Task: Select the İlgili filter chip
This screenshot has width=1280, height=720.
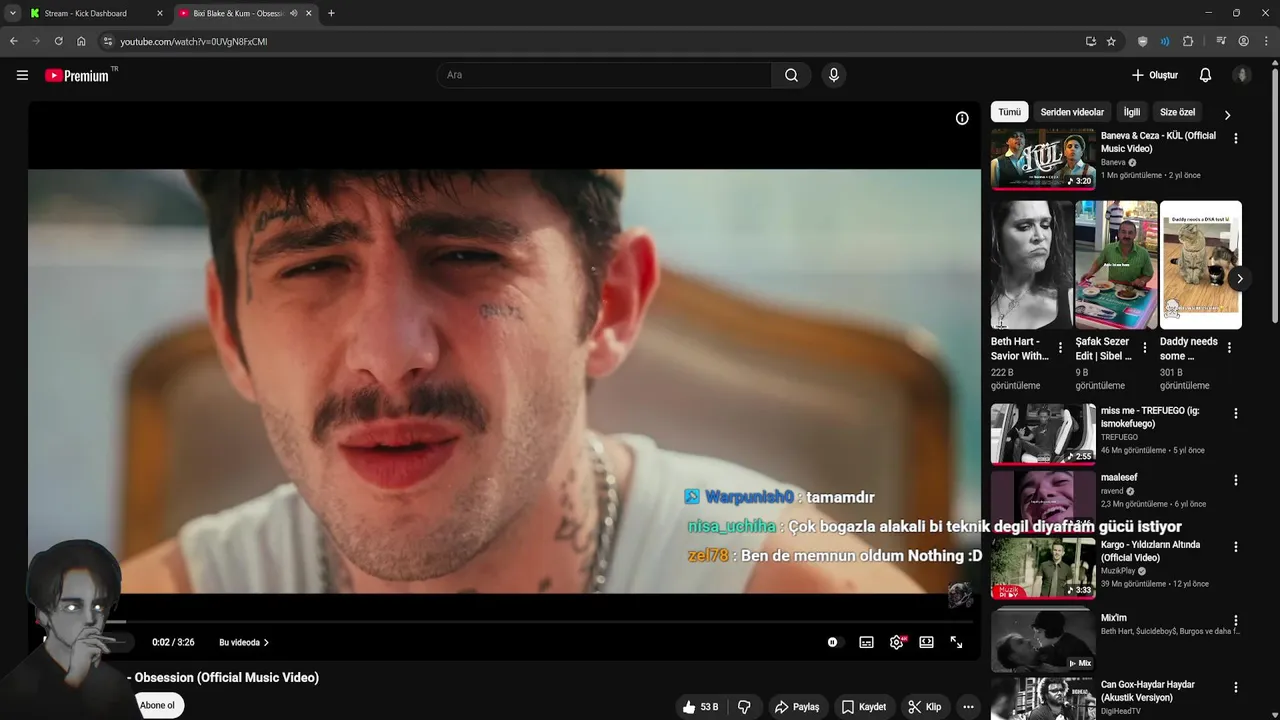Action: pos(1131,112)
